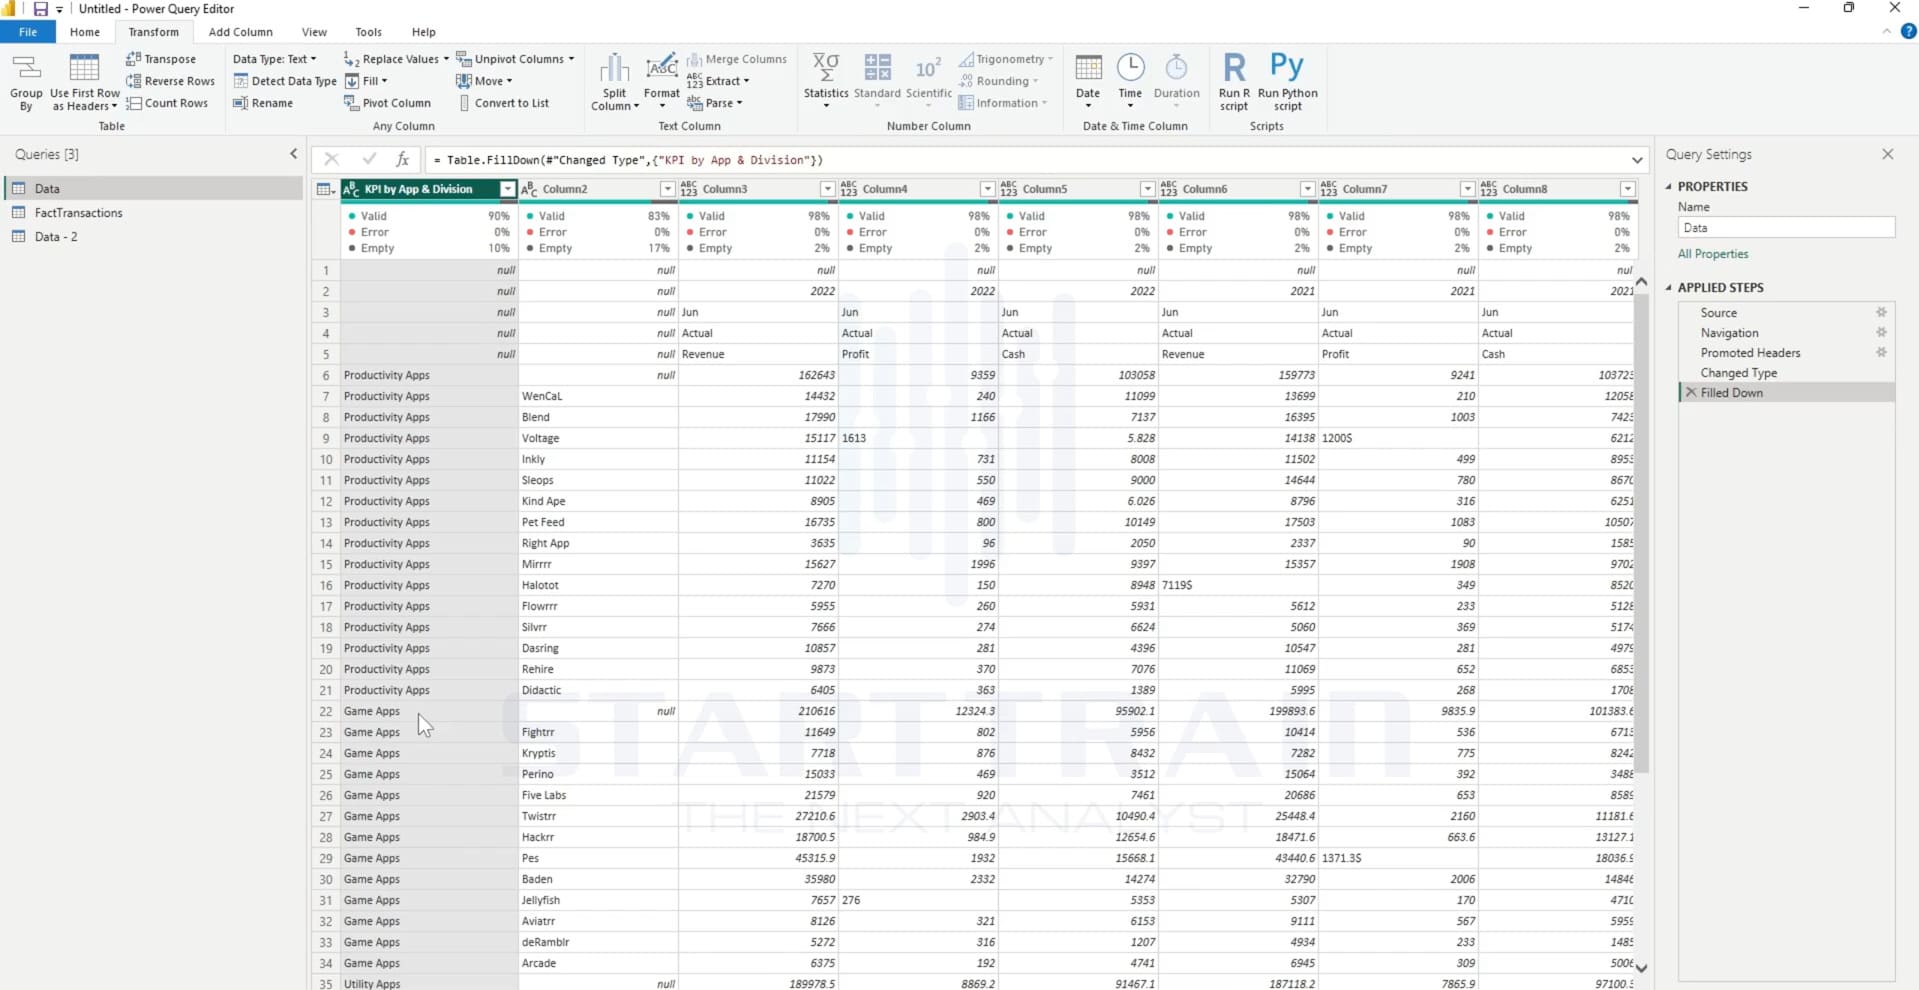Click Detect Data Type
Viewport: 1919px width, 990px height.
click(285, 81)
